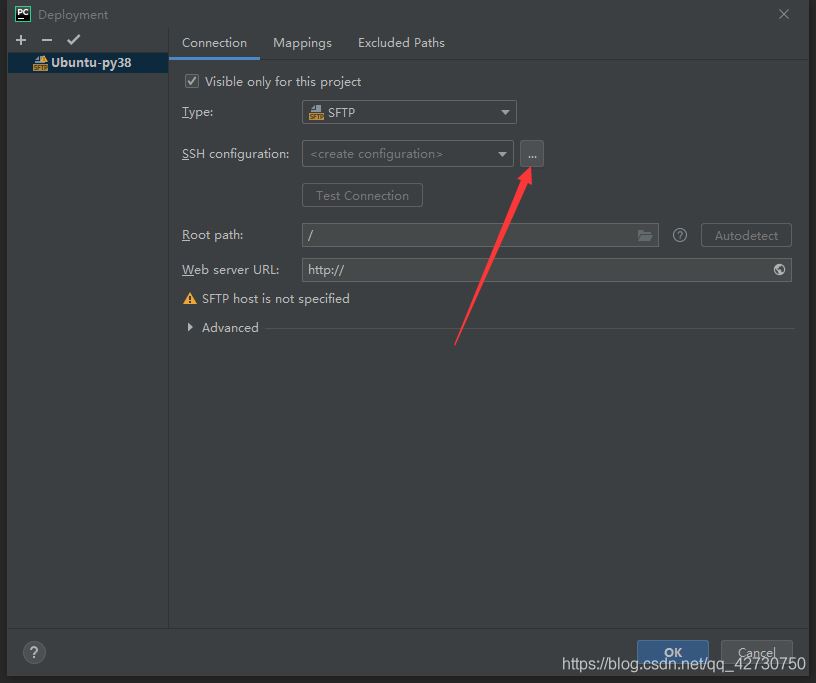The height and width of the screenshot is (683, 816).
Task: Open dialog help via question mark button
Action: coord(34,652)
